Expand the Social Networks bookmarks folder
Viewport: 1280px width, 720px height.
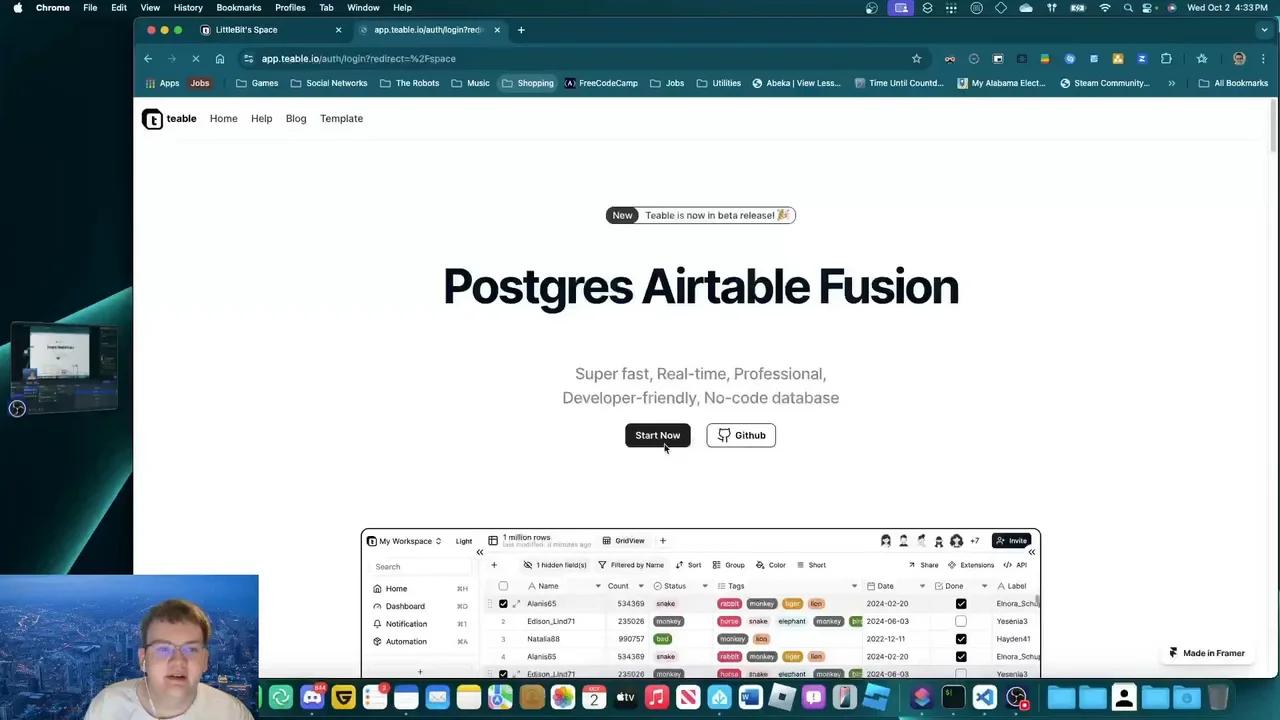(328, 83)
